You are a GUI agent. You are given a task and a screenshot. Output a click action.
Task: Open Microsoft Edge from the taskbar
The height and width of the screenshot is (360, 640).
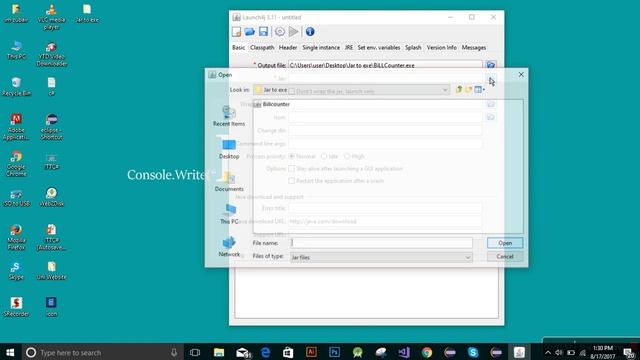(x=265, y=352)
